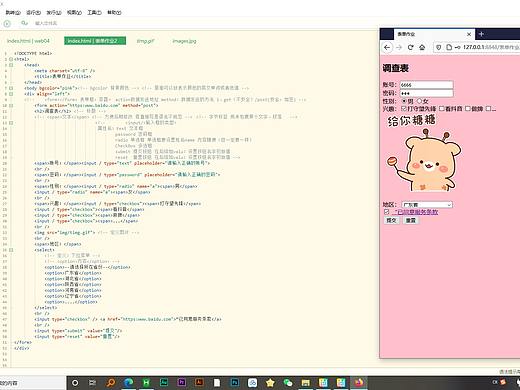
Task: Select the 女 radio button
Action: click(419, 101)
